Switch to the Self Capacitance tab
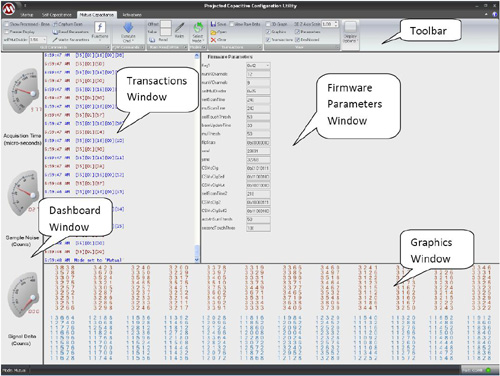Image resolution: width=500 pixels, height=376 pixels. 57,15
